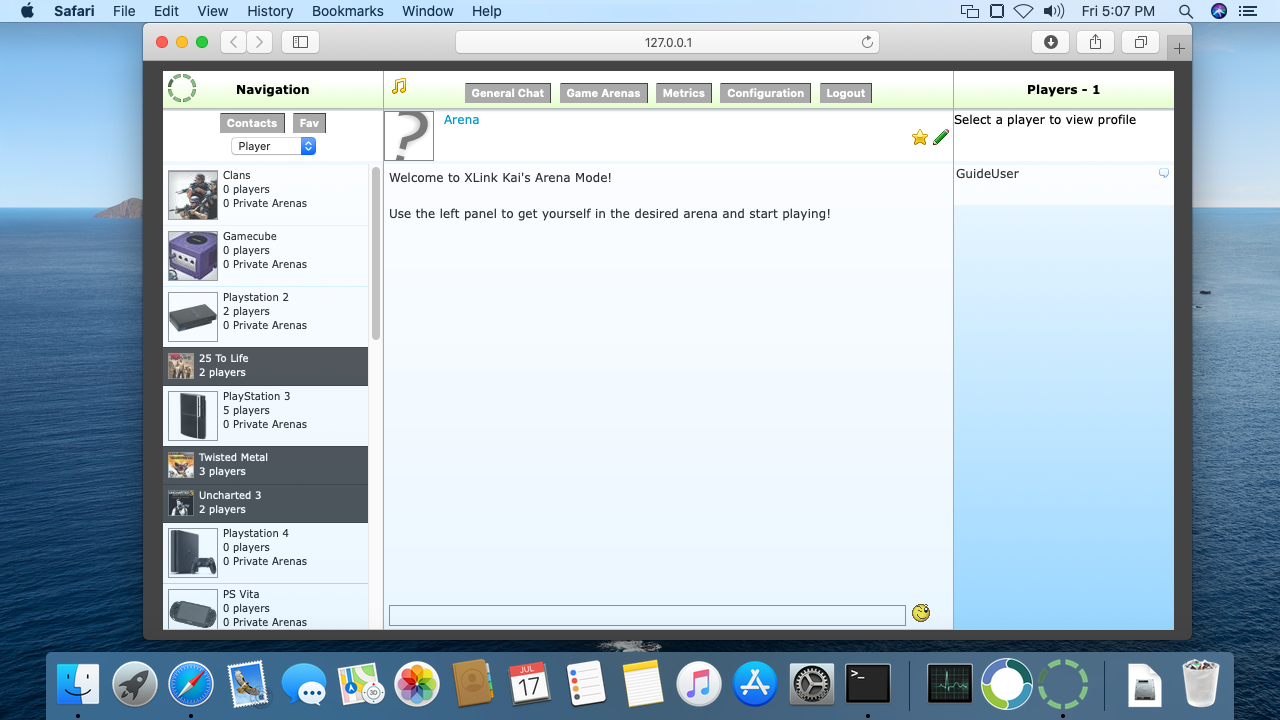This screenshot has height=720, width=1280.
Task: Click the chat message input field
Action: coord(646,615)
